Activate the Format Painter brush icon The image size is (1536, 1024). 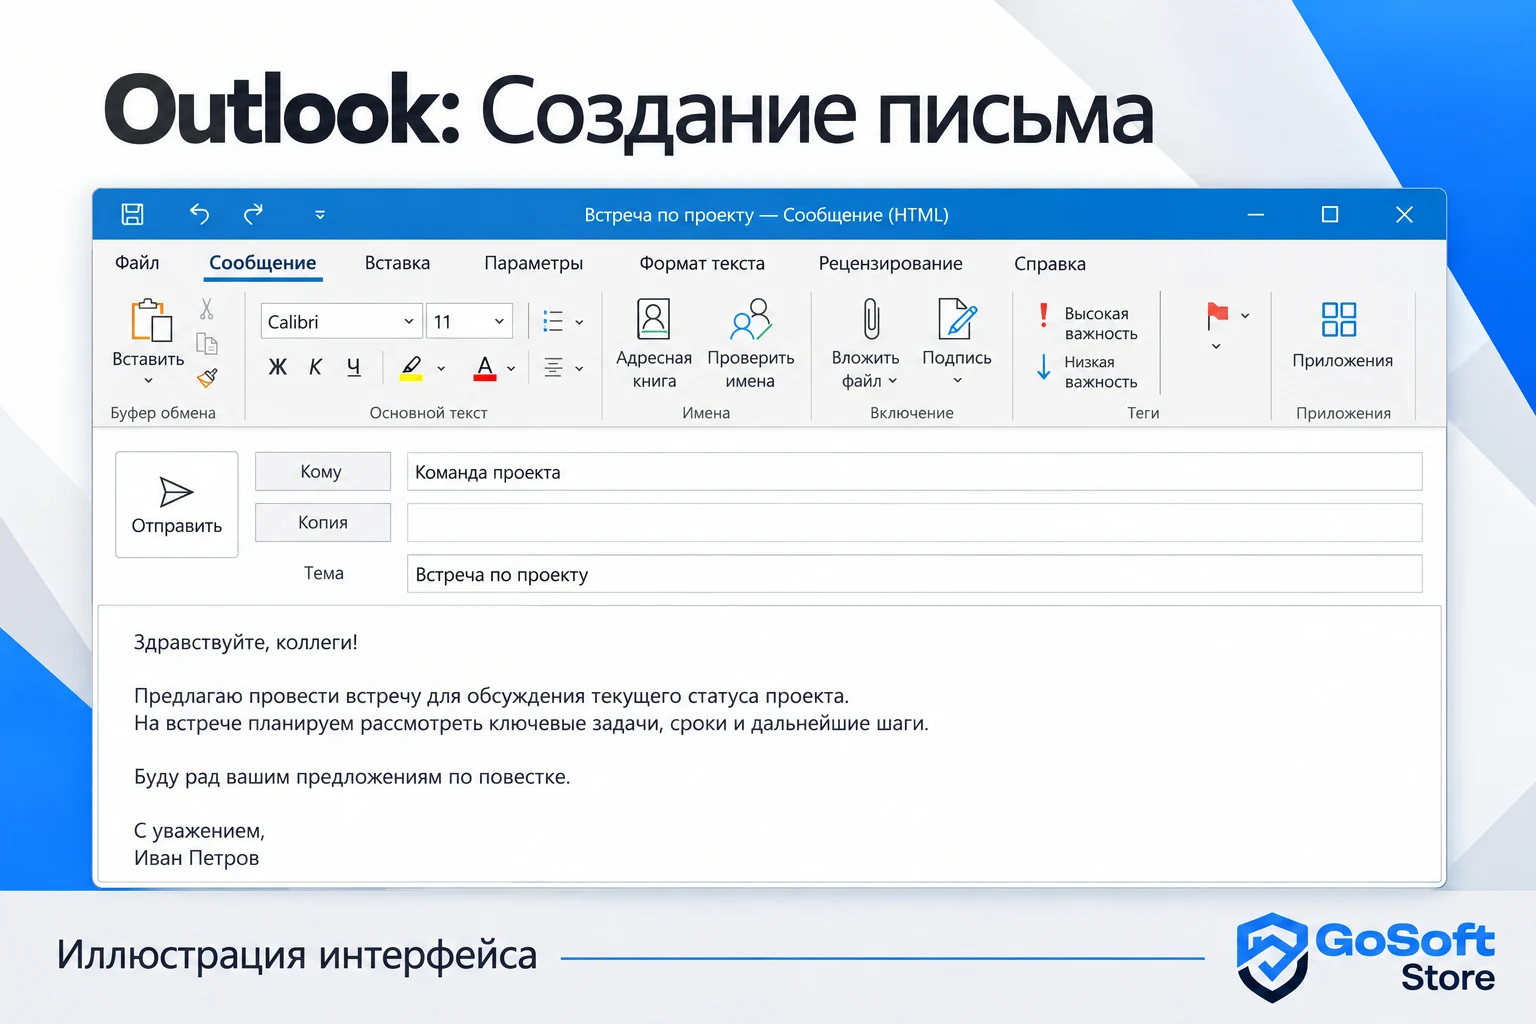[x=207, y=378]
